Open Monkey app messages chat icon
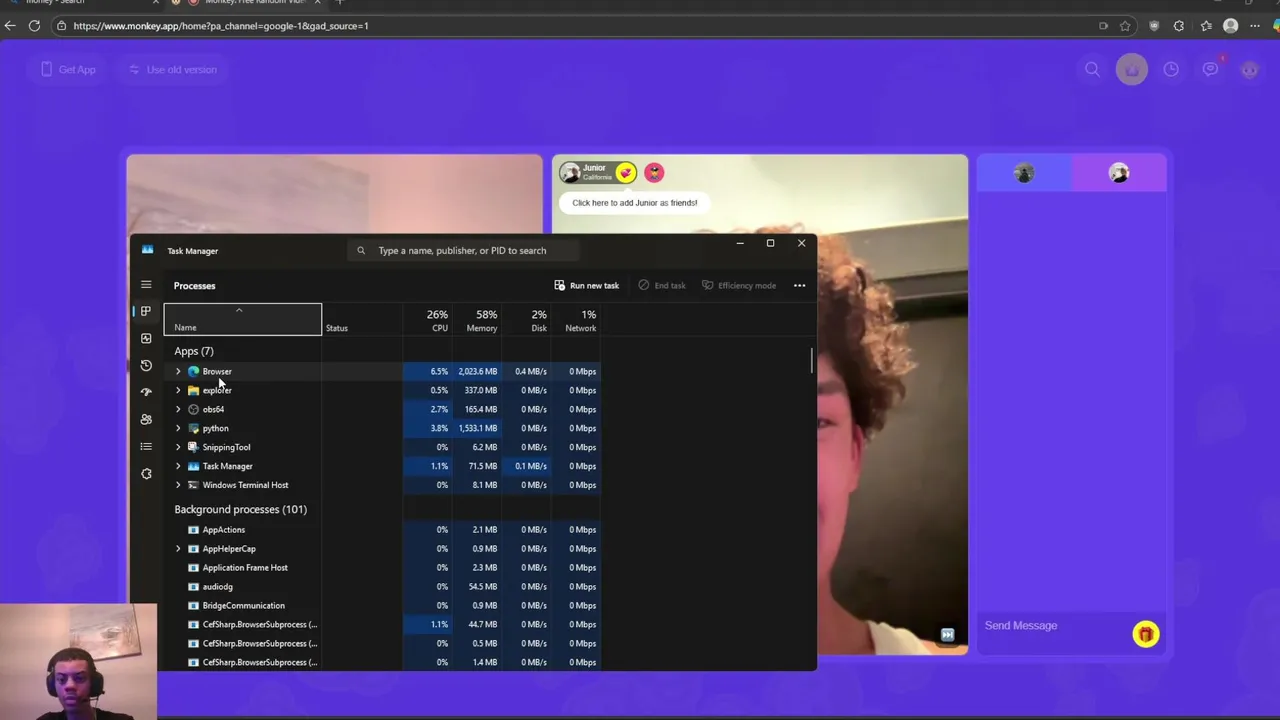The height and width of the screenshot is (720, 1280). (1211, 69)
